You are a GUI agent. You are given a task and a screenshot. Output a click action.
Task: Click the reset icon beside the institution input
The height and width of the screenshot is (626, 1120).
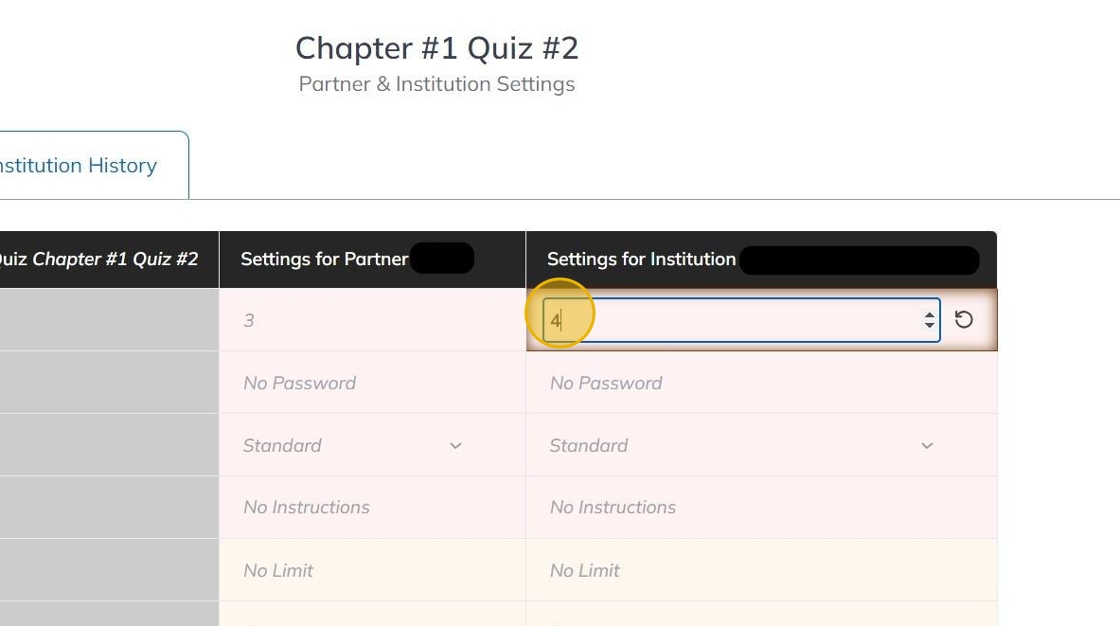coord(964,320)
